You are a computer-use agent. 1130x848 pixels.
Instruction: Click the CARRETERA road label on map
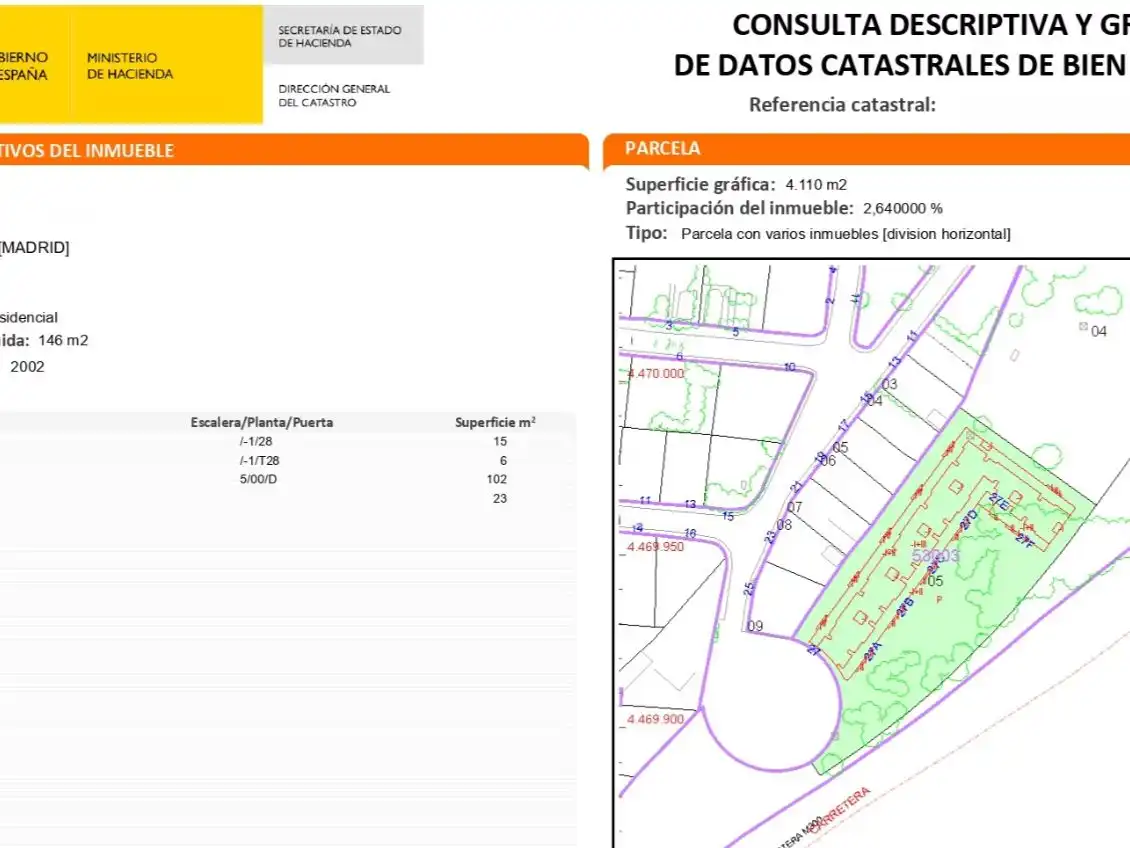coord(840,810)
